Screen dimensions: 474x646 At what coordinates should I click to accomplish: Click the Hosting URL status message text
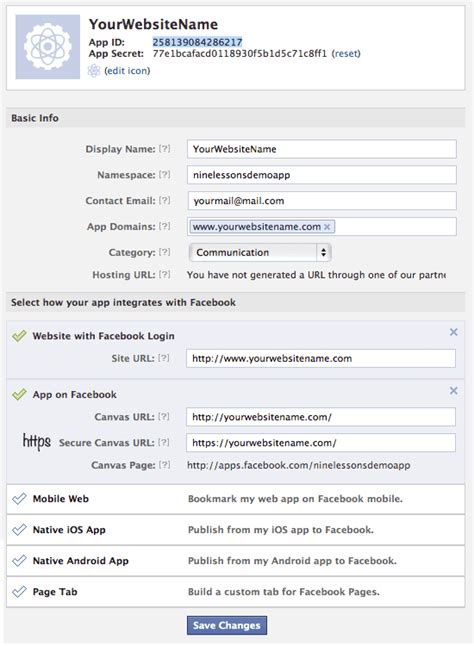click(x=316, y=275)
